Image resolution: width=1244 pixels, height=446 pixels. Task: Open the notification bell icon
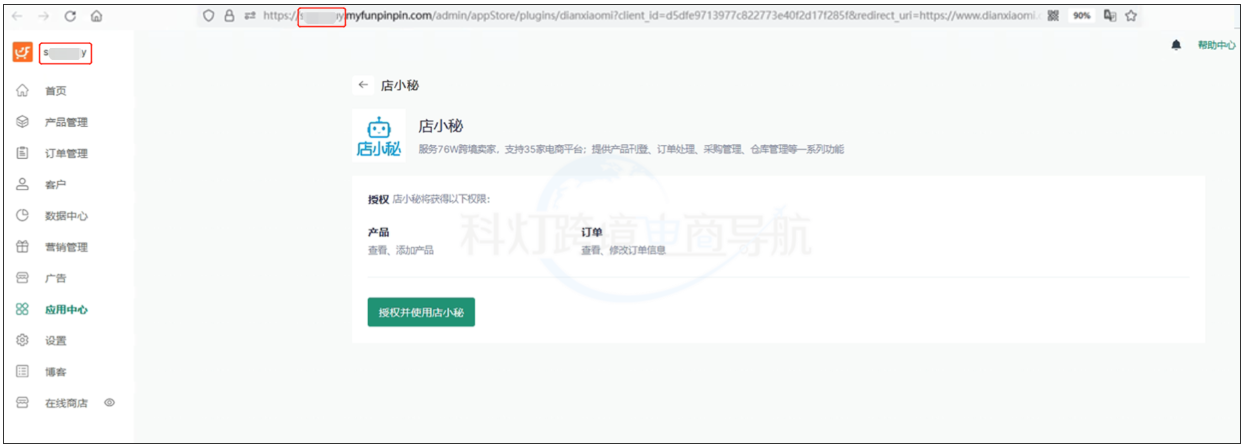coord(1176,45)
